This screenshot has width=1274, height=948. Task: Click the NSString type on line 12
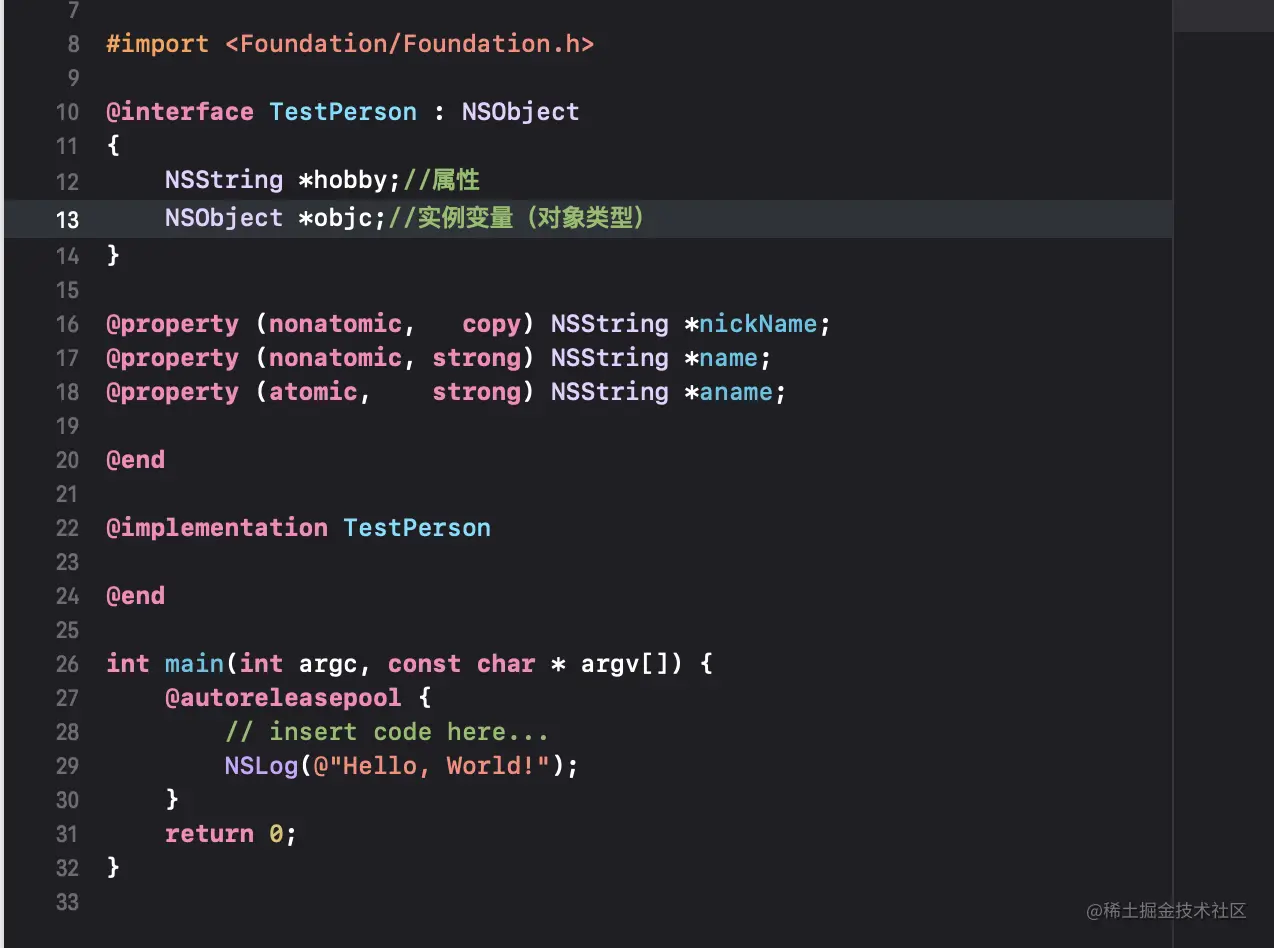224,180
